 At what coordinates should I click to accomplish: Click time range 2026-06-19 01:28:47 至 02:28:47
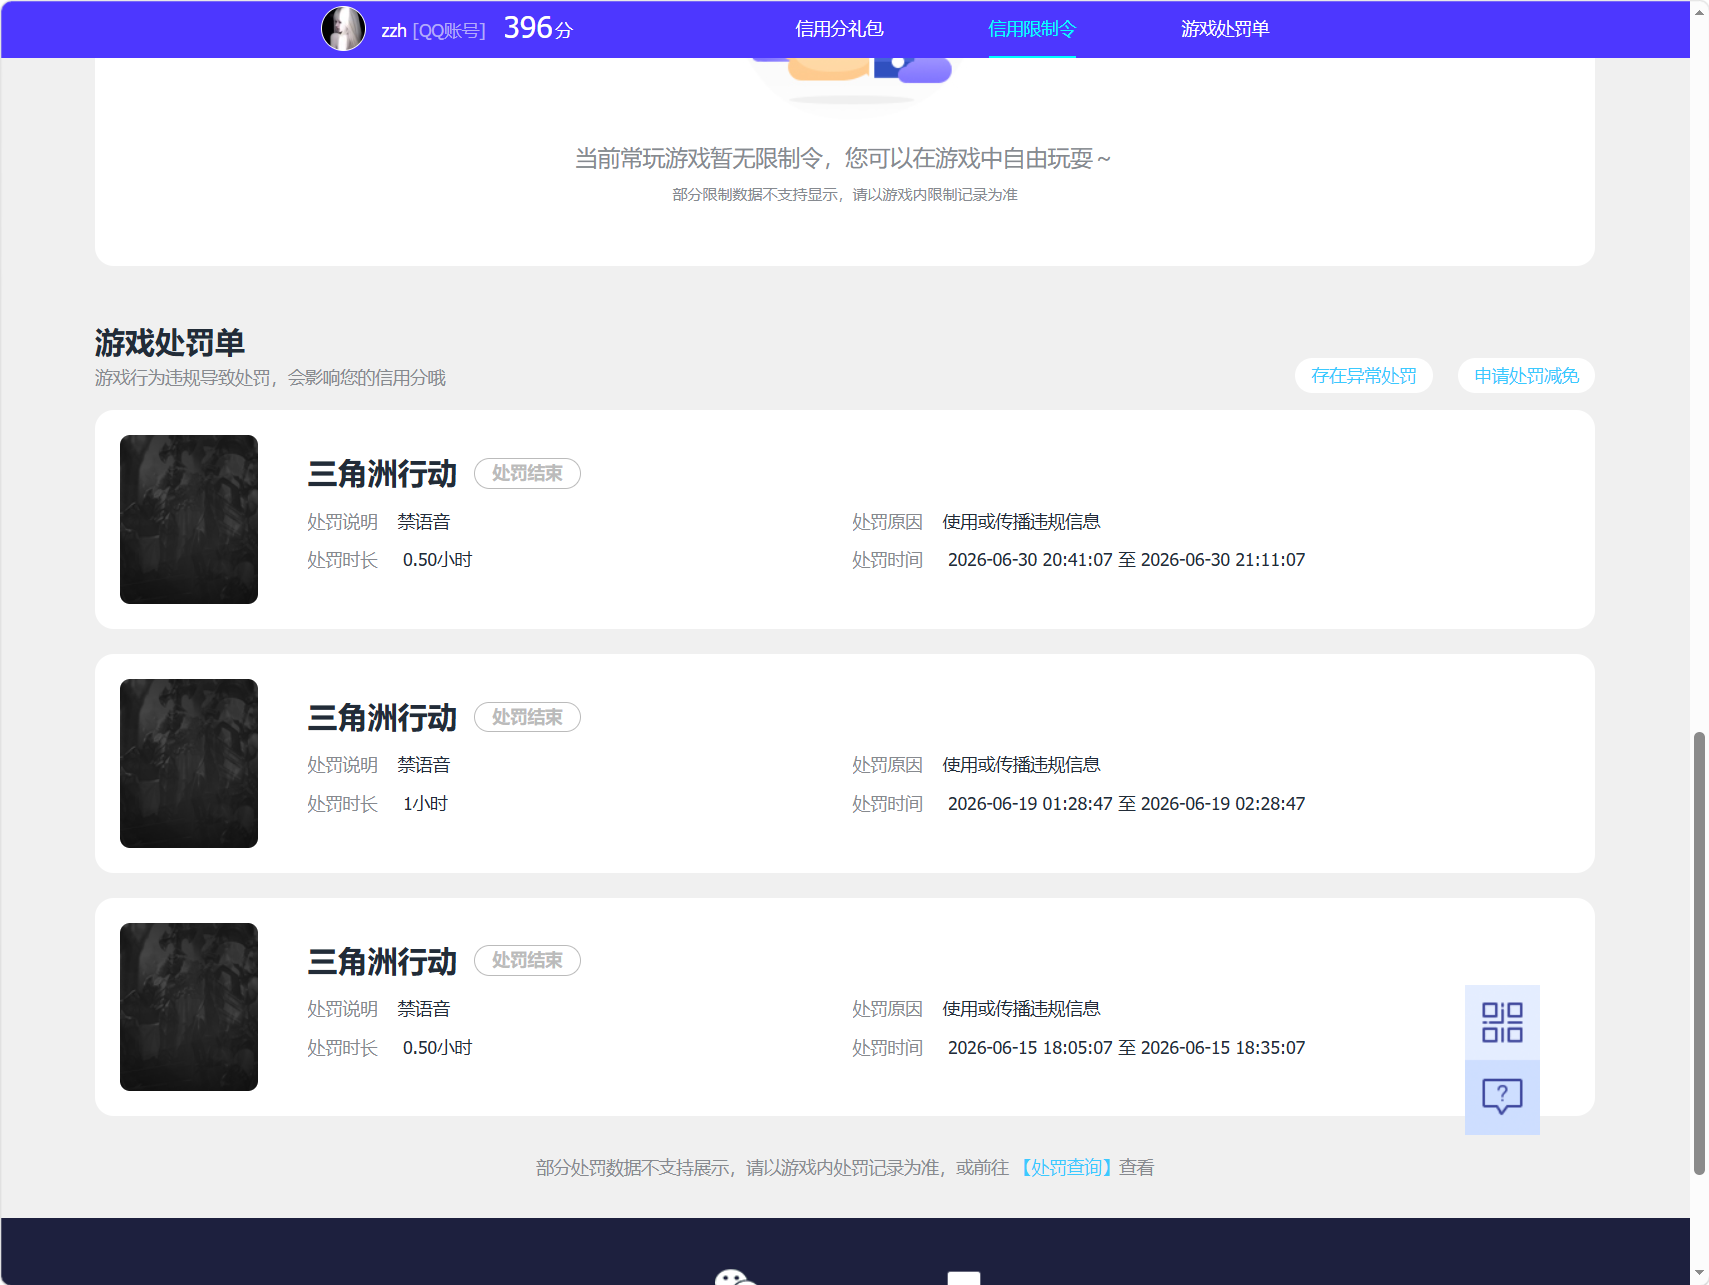coord(1126,804)
